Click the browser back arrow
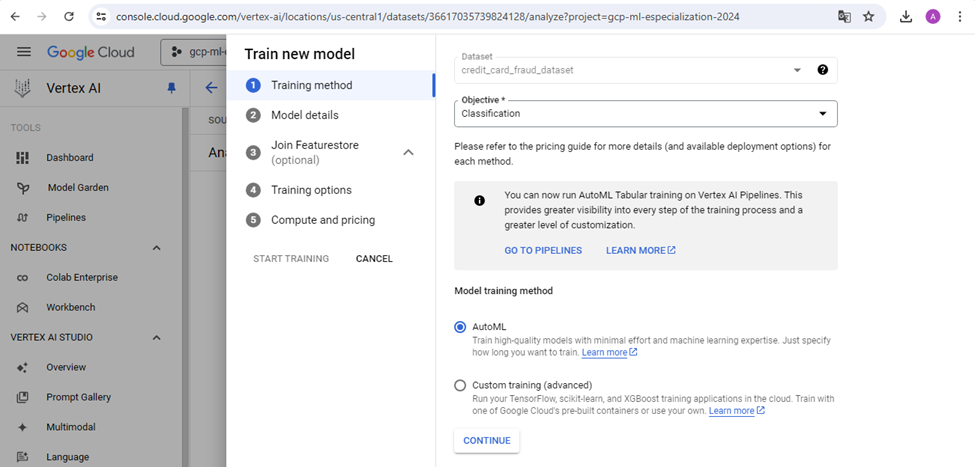 pyautogui.click(x=15, y=17)
